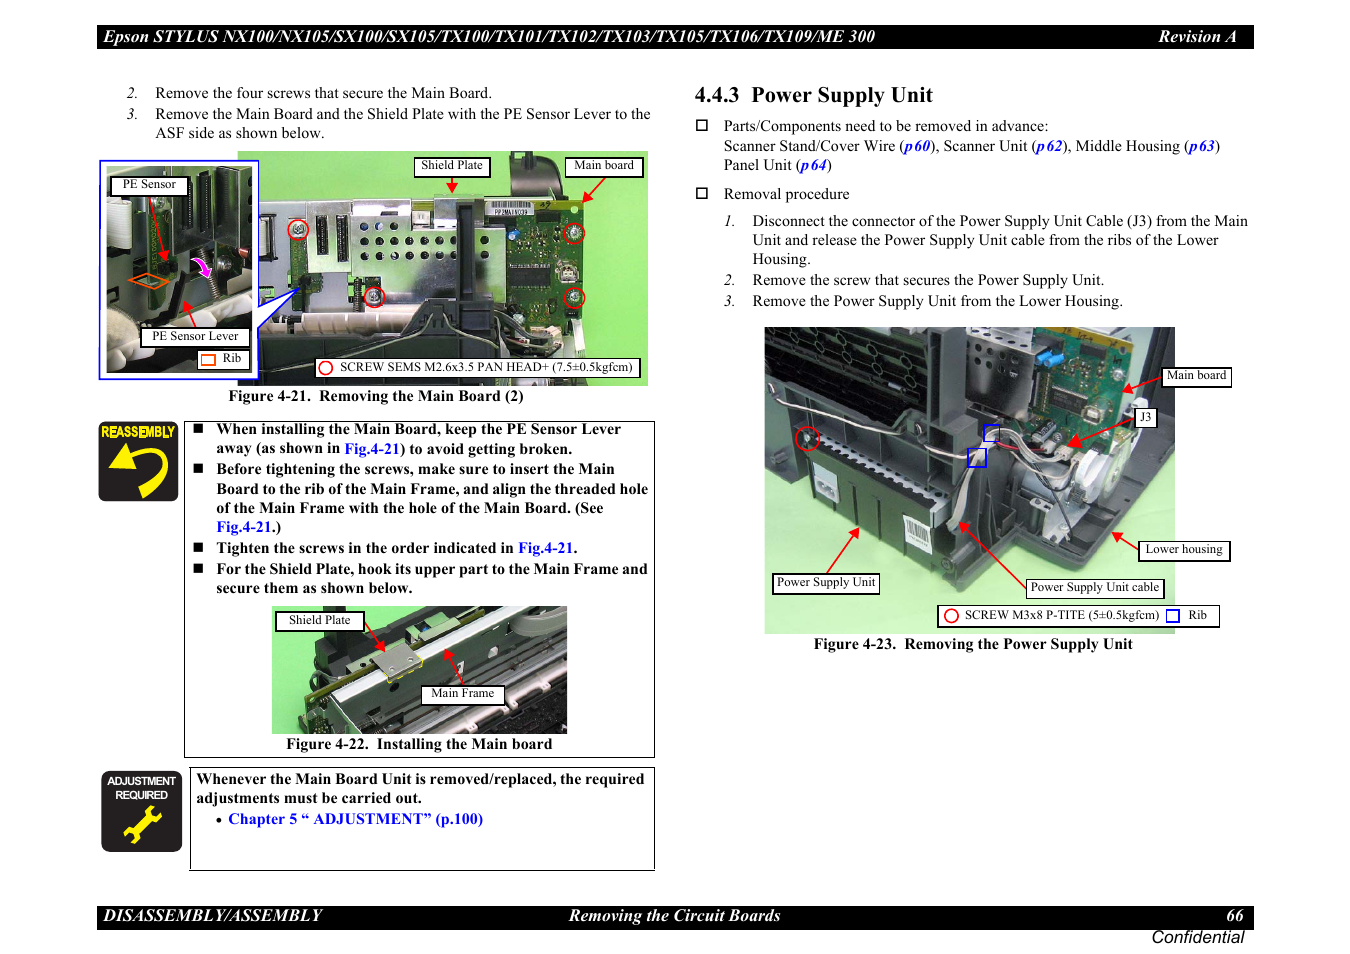Click the ADJUSTMENT REQUIRED wrench icon

coord(141,811)
